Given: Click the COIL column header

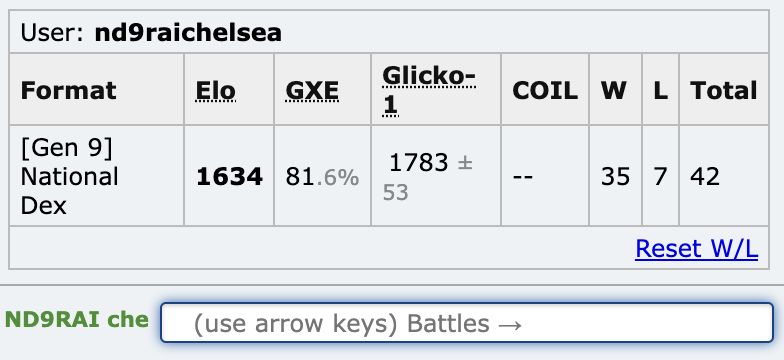Looking at the screenshot, I should coord(545,90).
